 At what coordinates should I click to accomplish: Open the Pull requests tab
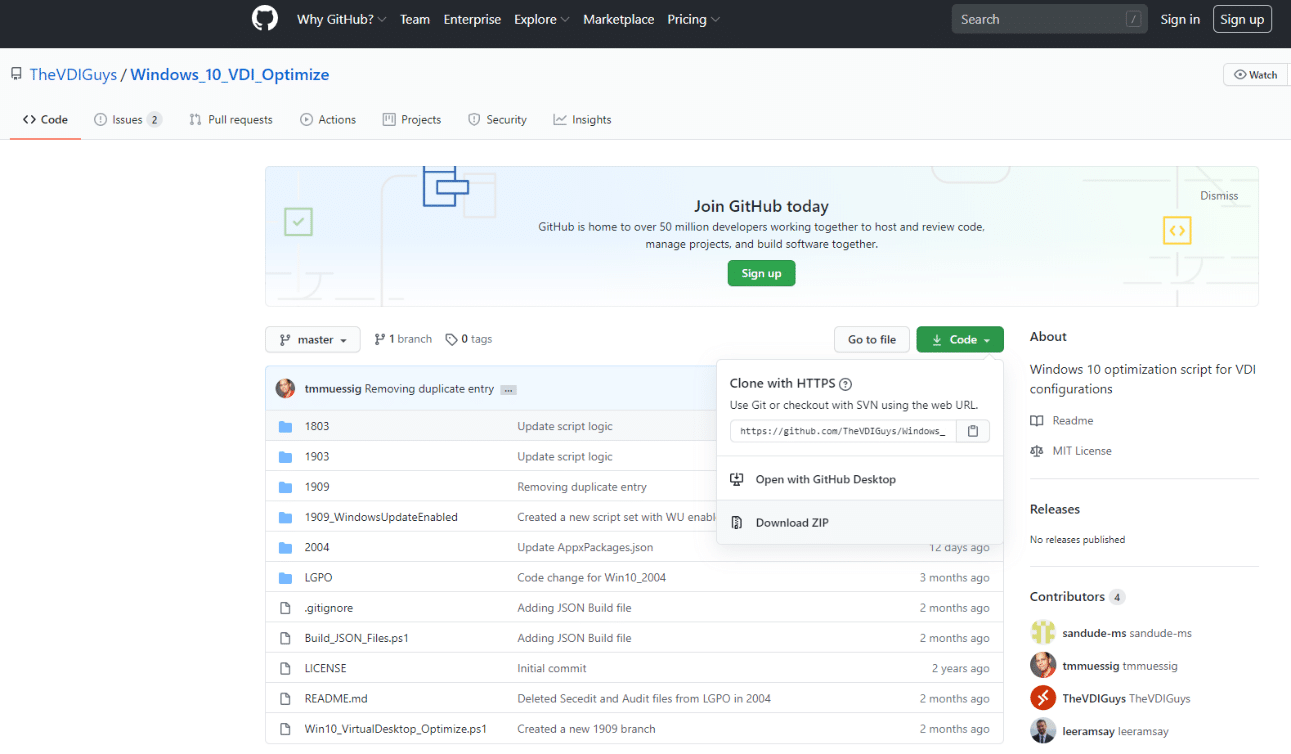tap(230, 119)
